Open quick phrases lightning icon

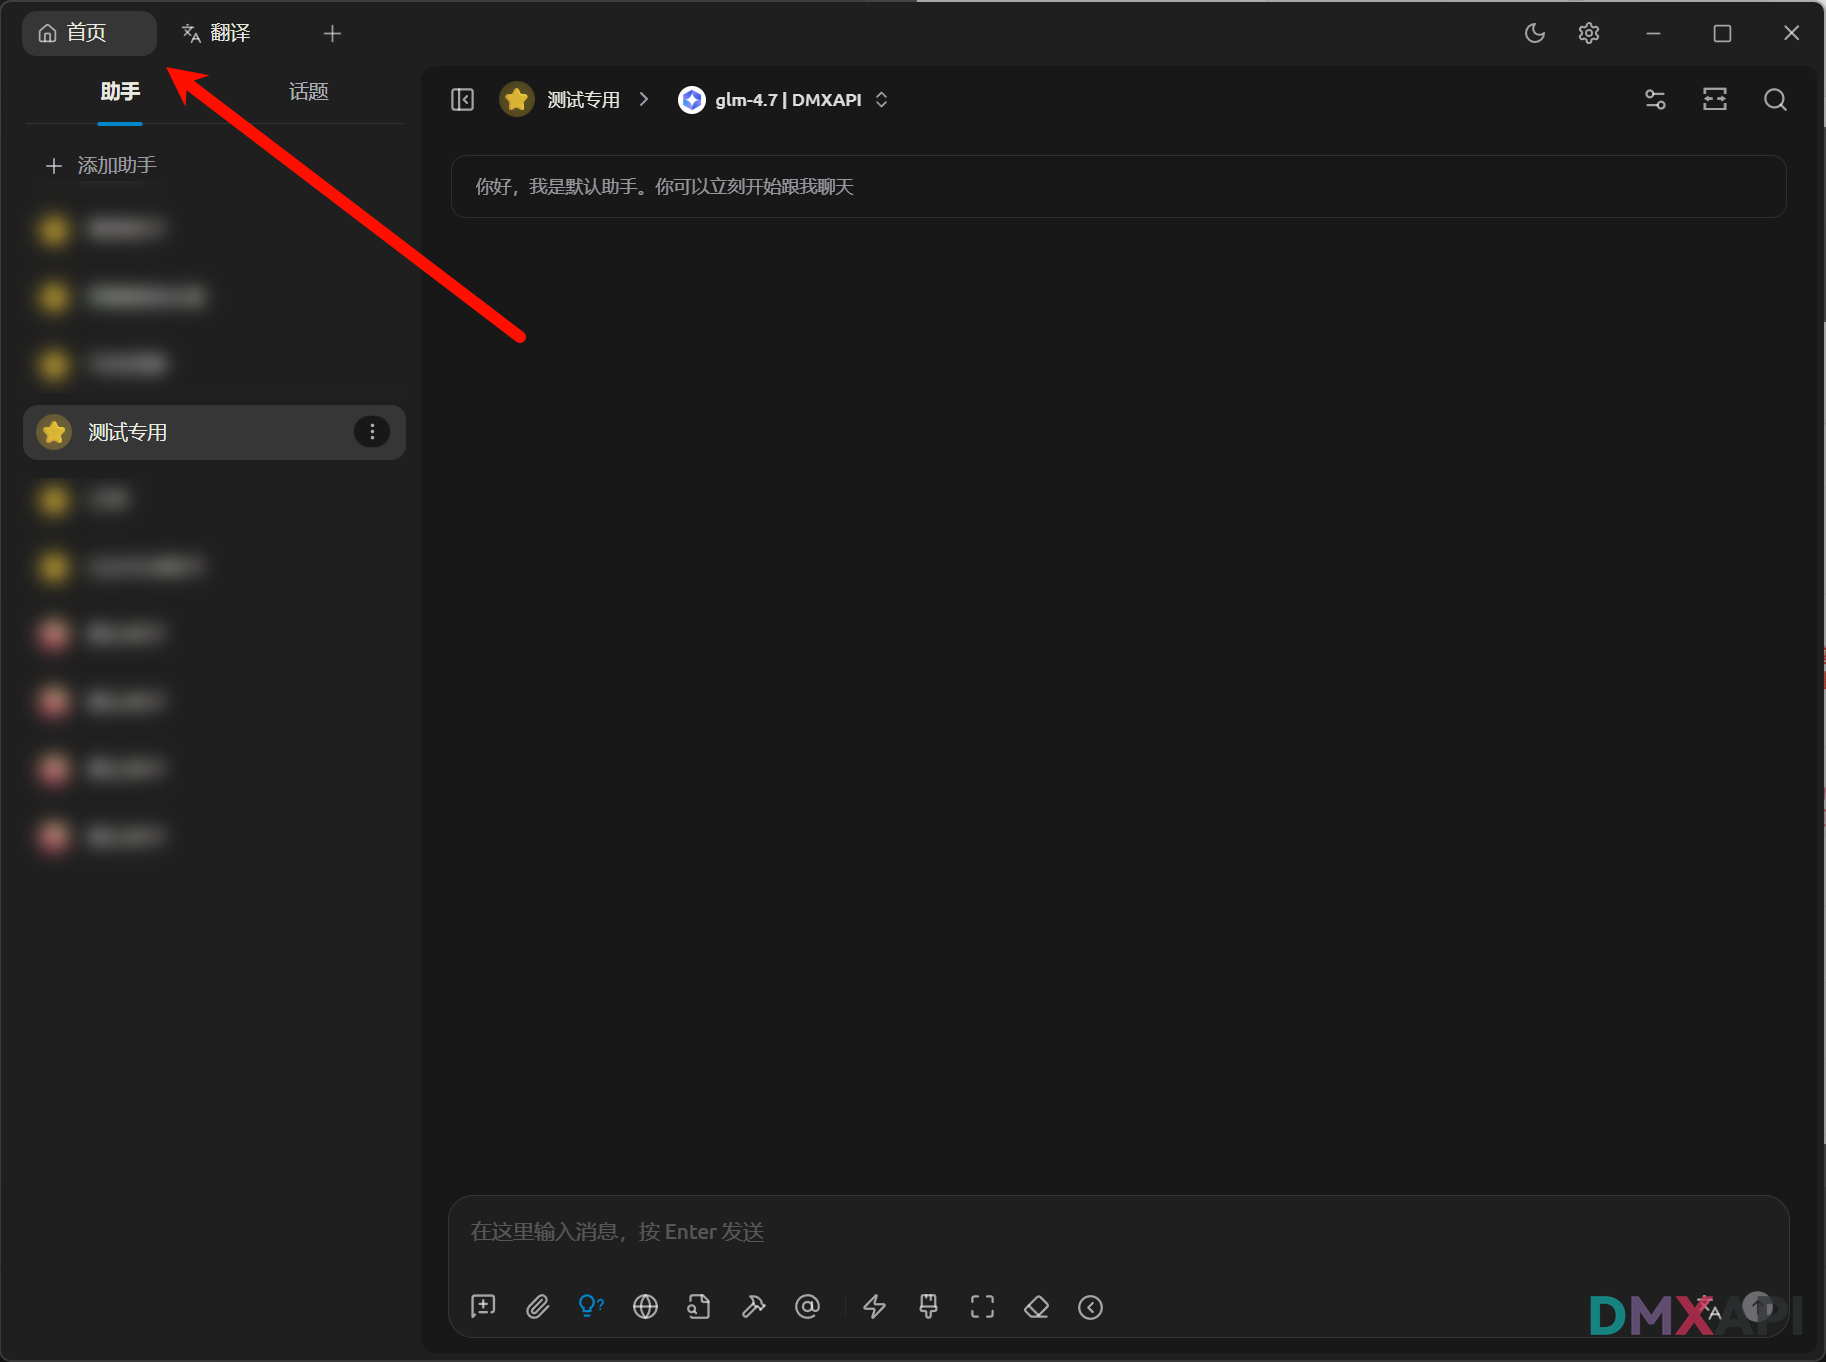(875, 1307)
